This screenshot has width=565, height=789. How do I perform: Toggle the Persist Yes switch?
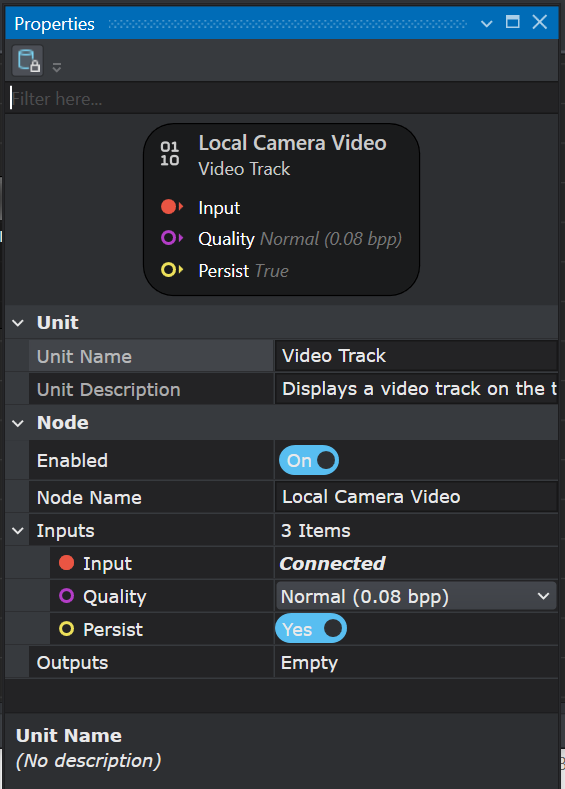(311, 628)
